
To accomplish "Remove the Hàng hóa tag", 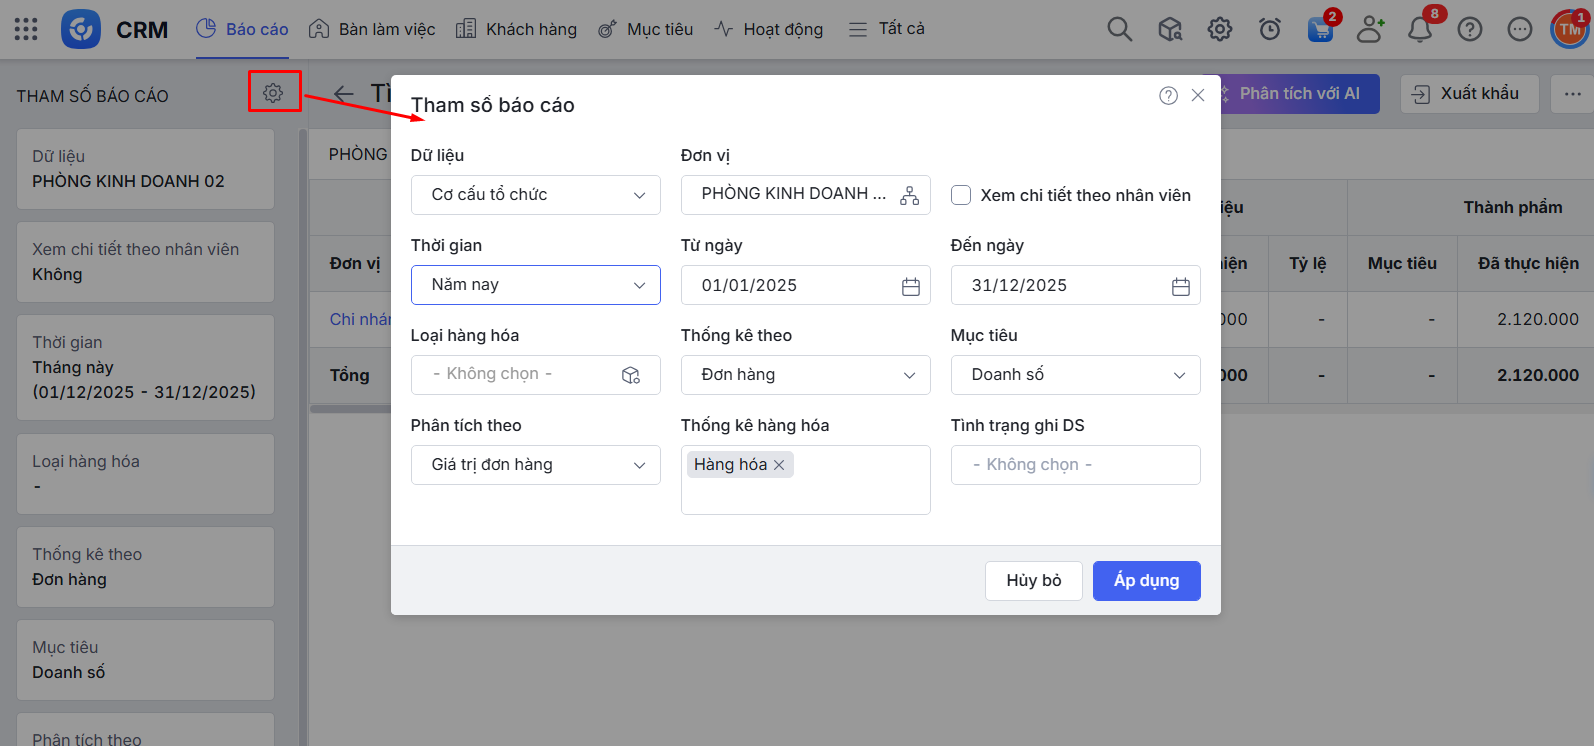I will click(779, 465).
